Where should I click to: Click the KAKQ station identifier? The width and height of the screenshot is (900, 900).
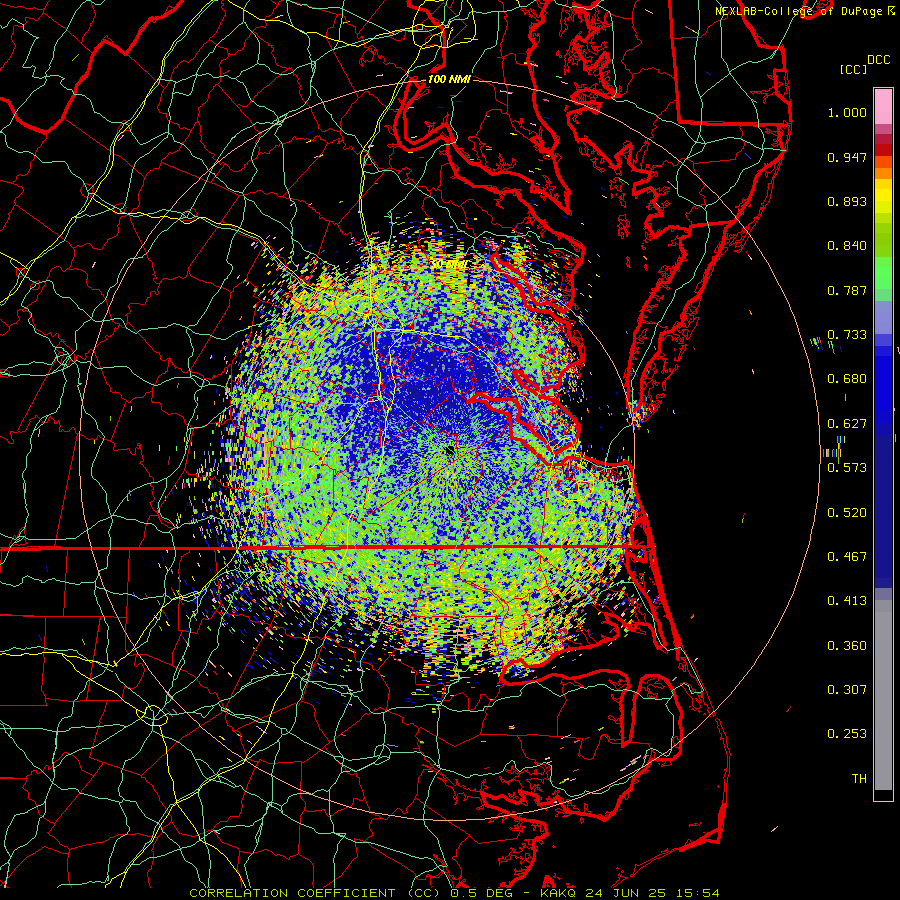point(560,893)
